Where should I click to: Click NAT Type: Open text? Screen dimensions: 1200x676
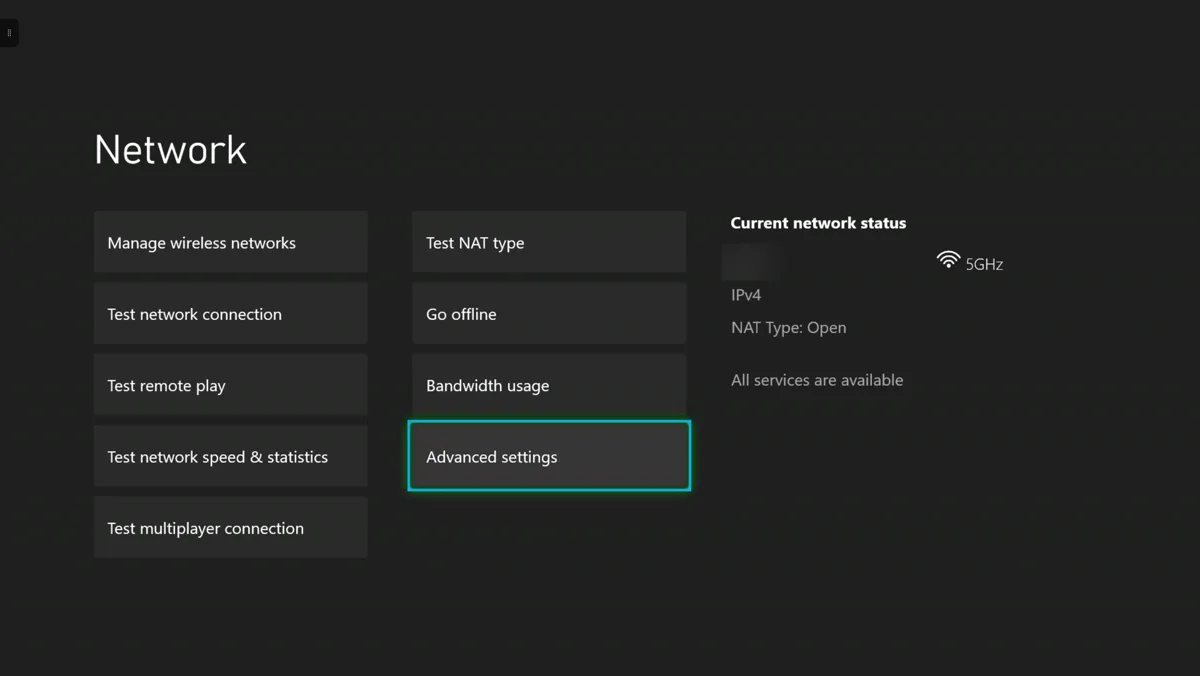pyautogui.click(x=788, y=328)
